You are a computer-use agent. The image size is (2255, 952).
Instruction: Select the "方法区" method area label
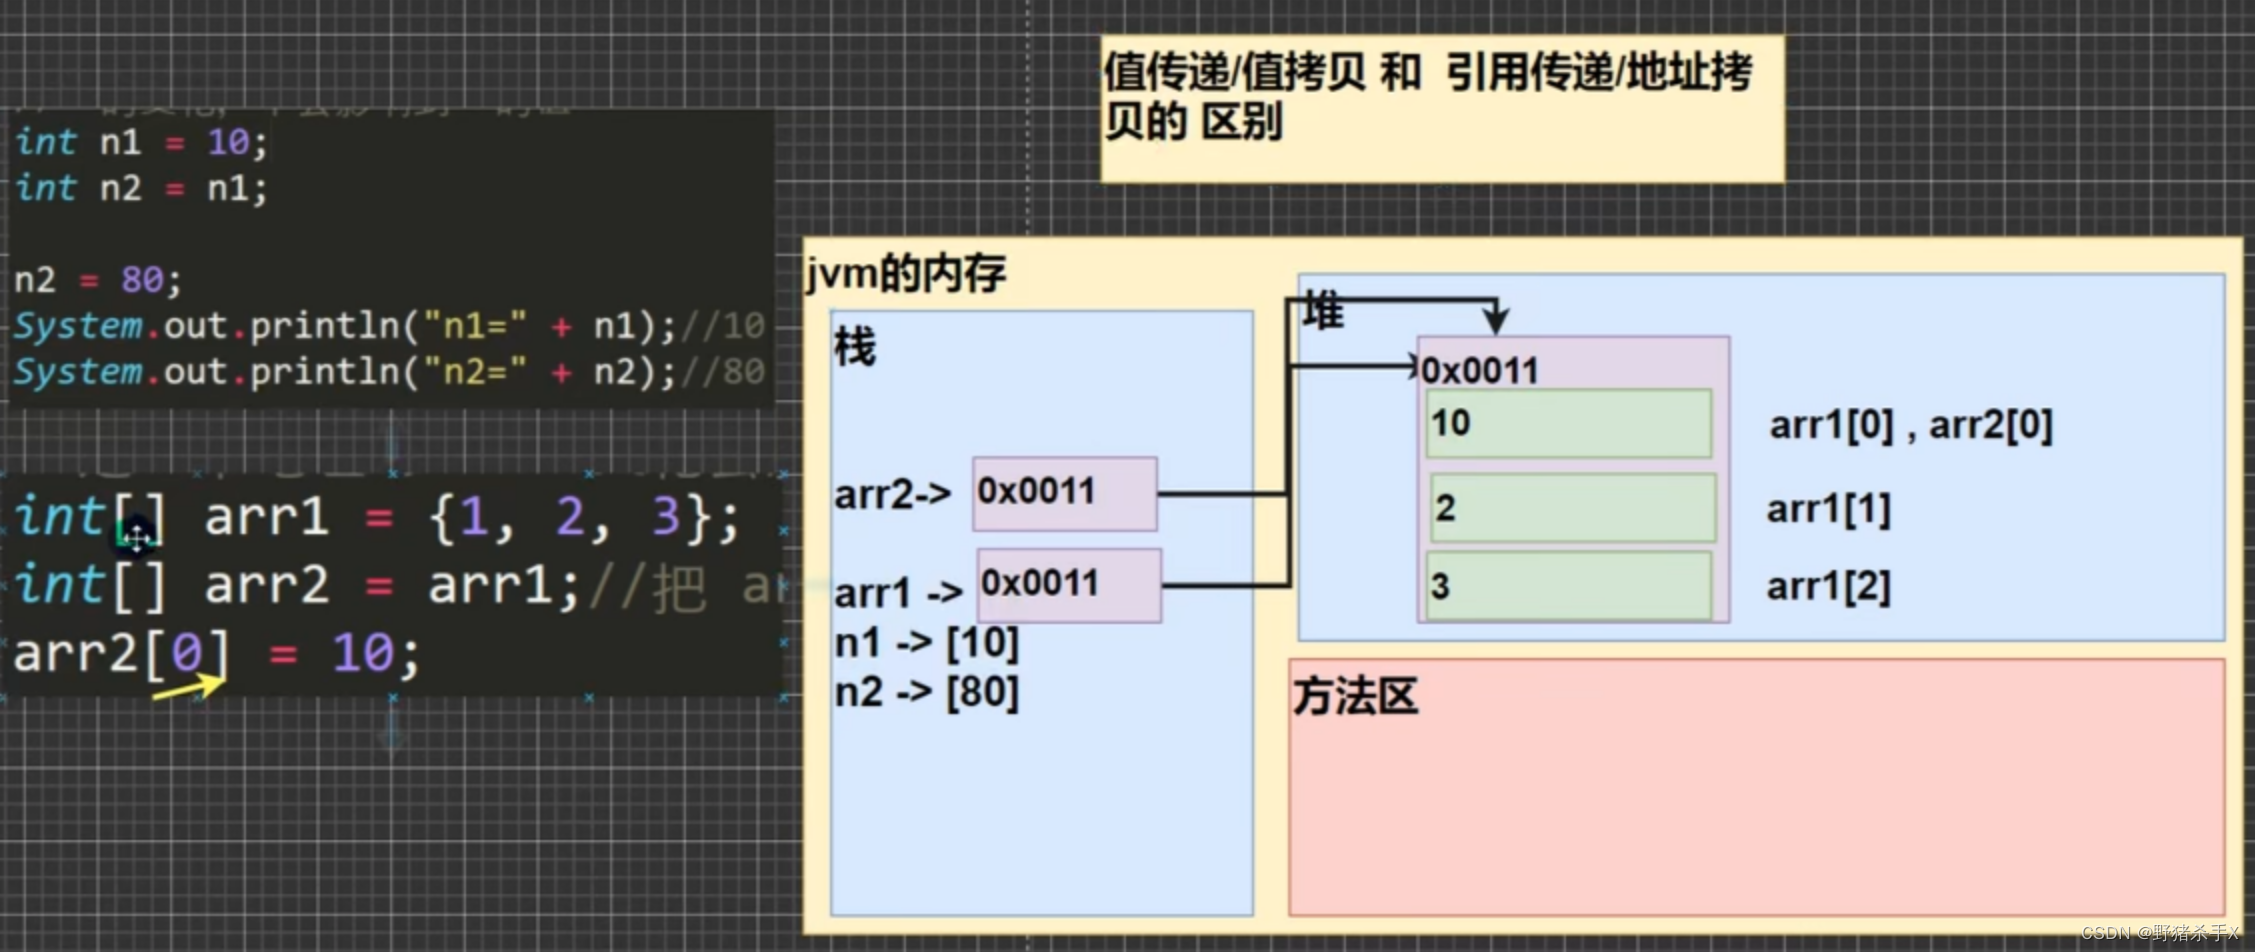[x=1355, y=696]
